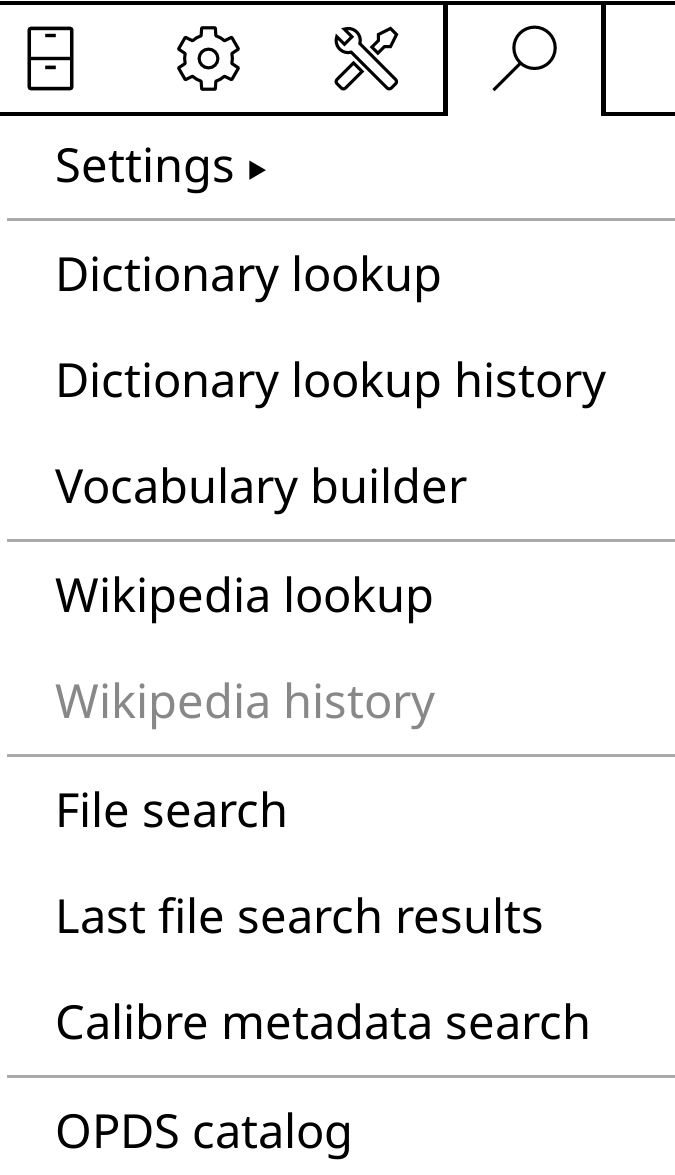This screenshot has height=1175, width=675.
Task: Open Dictionary lookup
Action: click(248, 275)
